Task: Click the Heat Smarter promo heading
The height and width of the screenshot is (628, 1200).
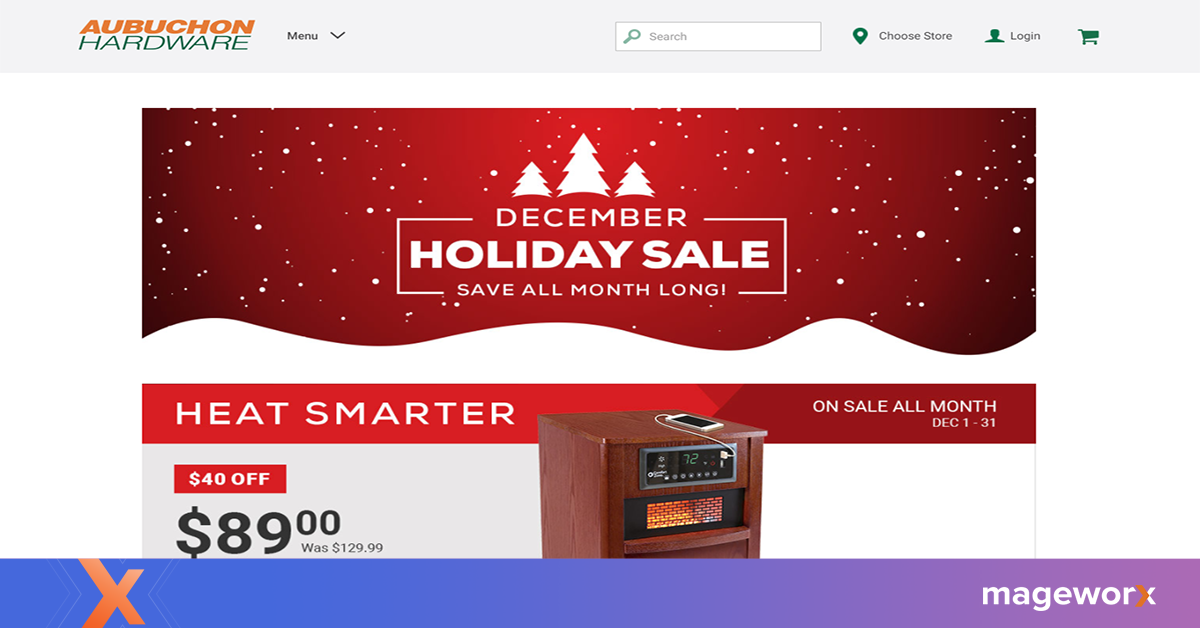Action: point(345,413)
